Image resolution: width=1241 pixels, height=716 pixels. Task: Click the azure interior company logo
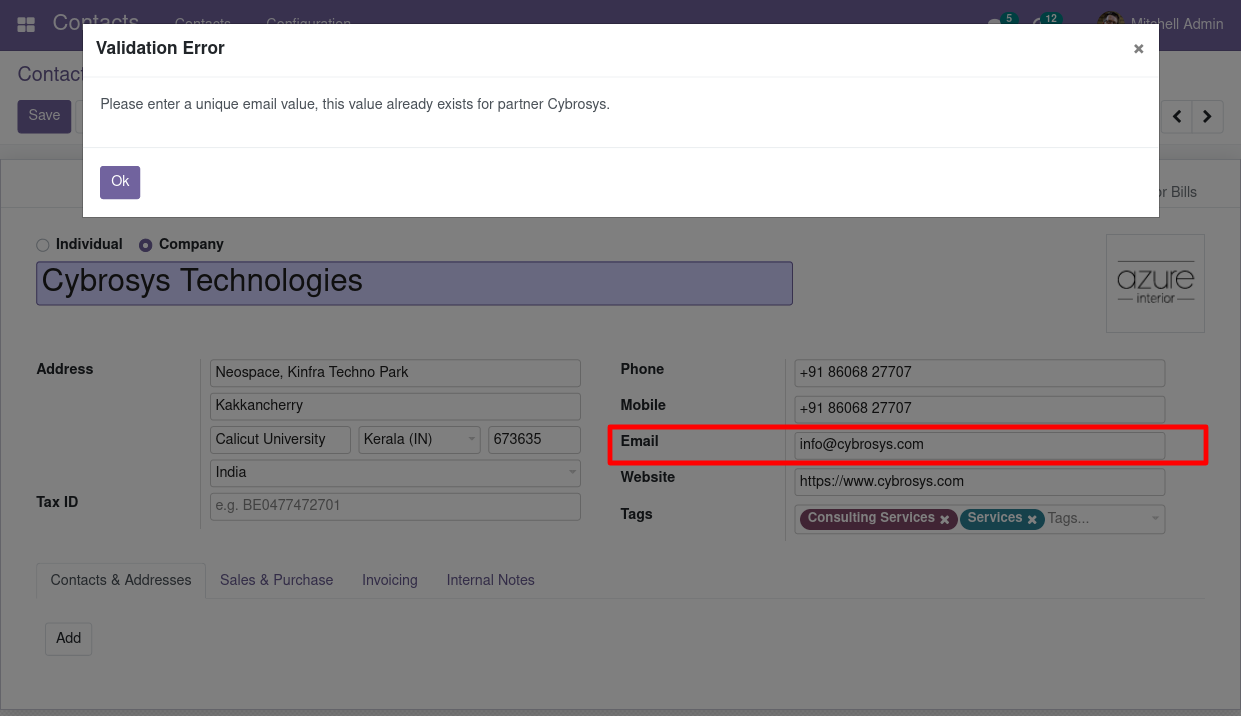coord(1155,284)
